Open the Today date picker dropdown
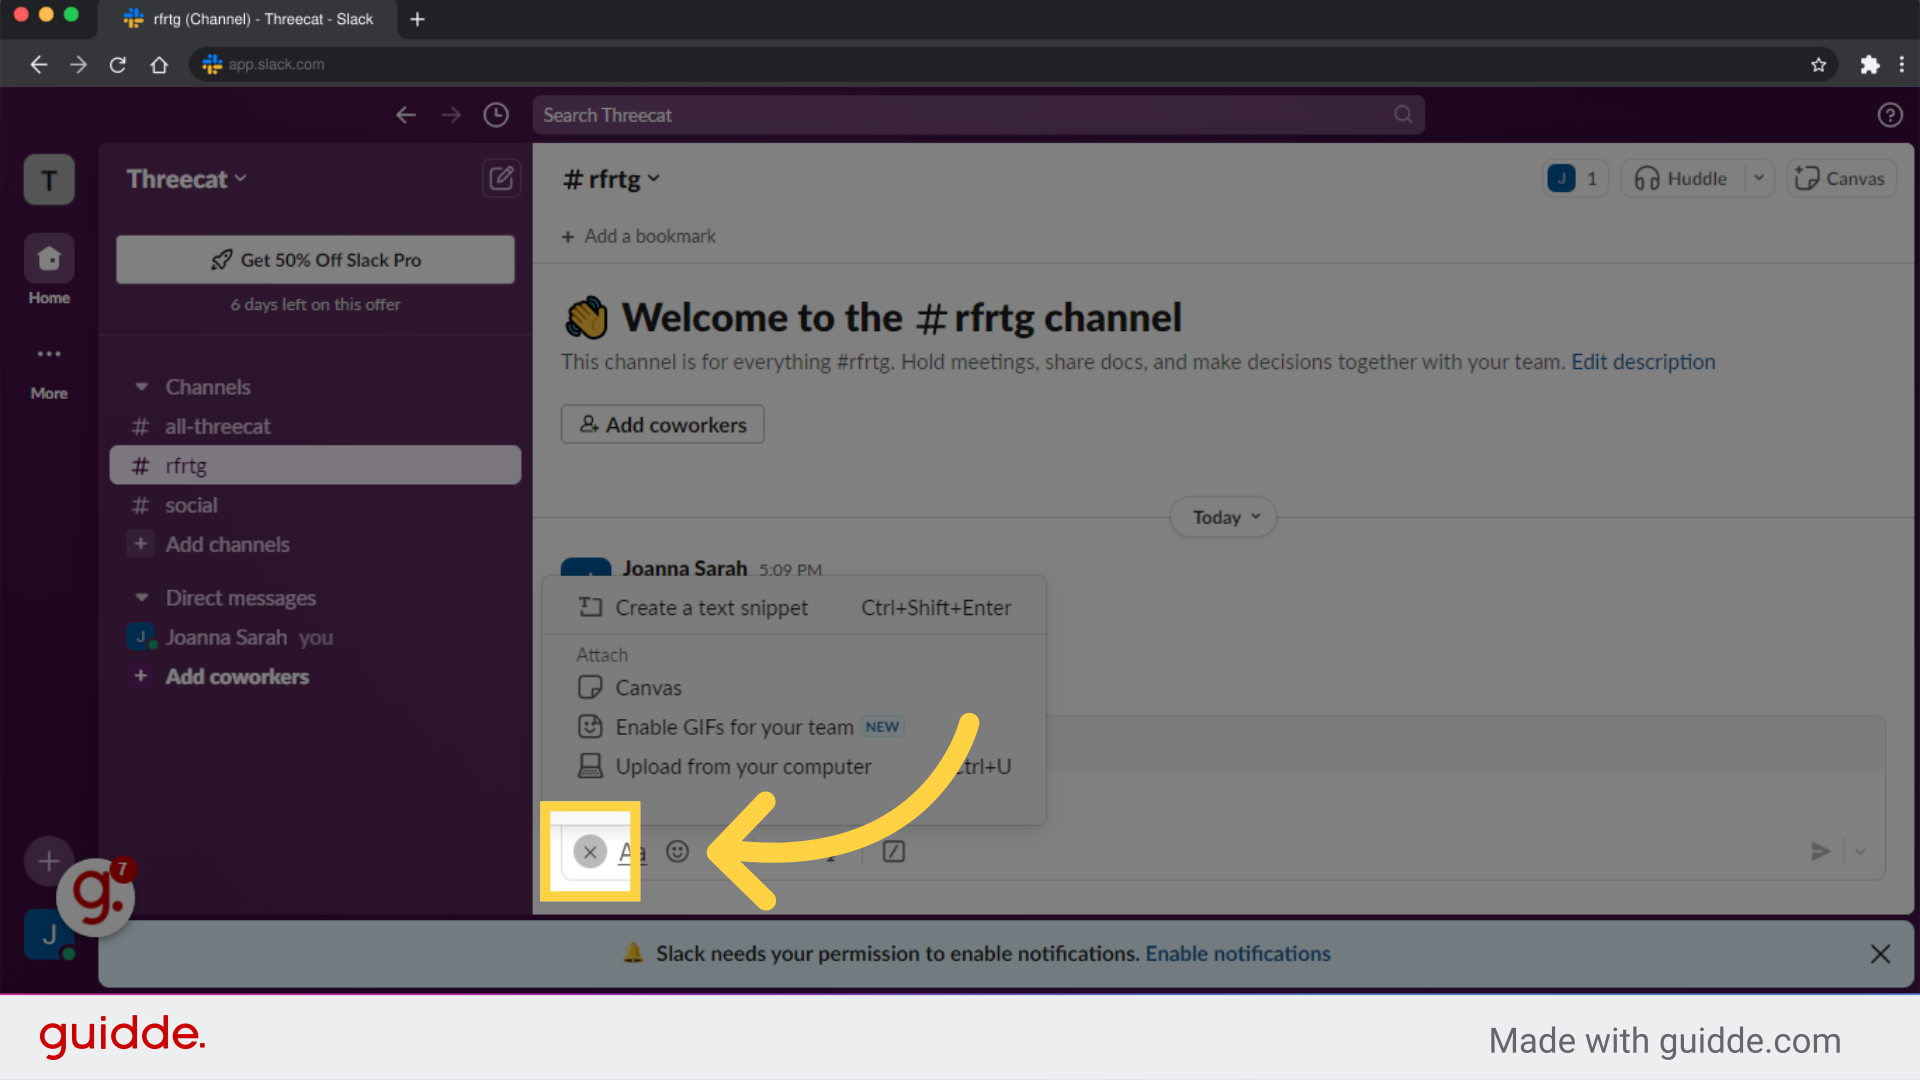This screenshot has height=1080, width=1920. [1222, 516]
